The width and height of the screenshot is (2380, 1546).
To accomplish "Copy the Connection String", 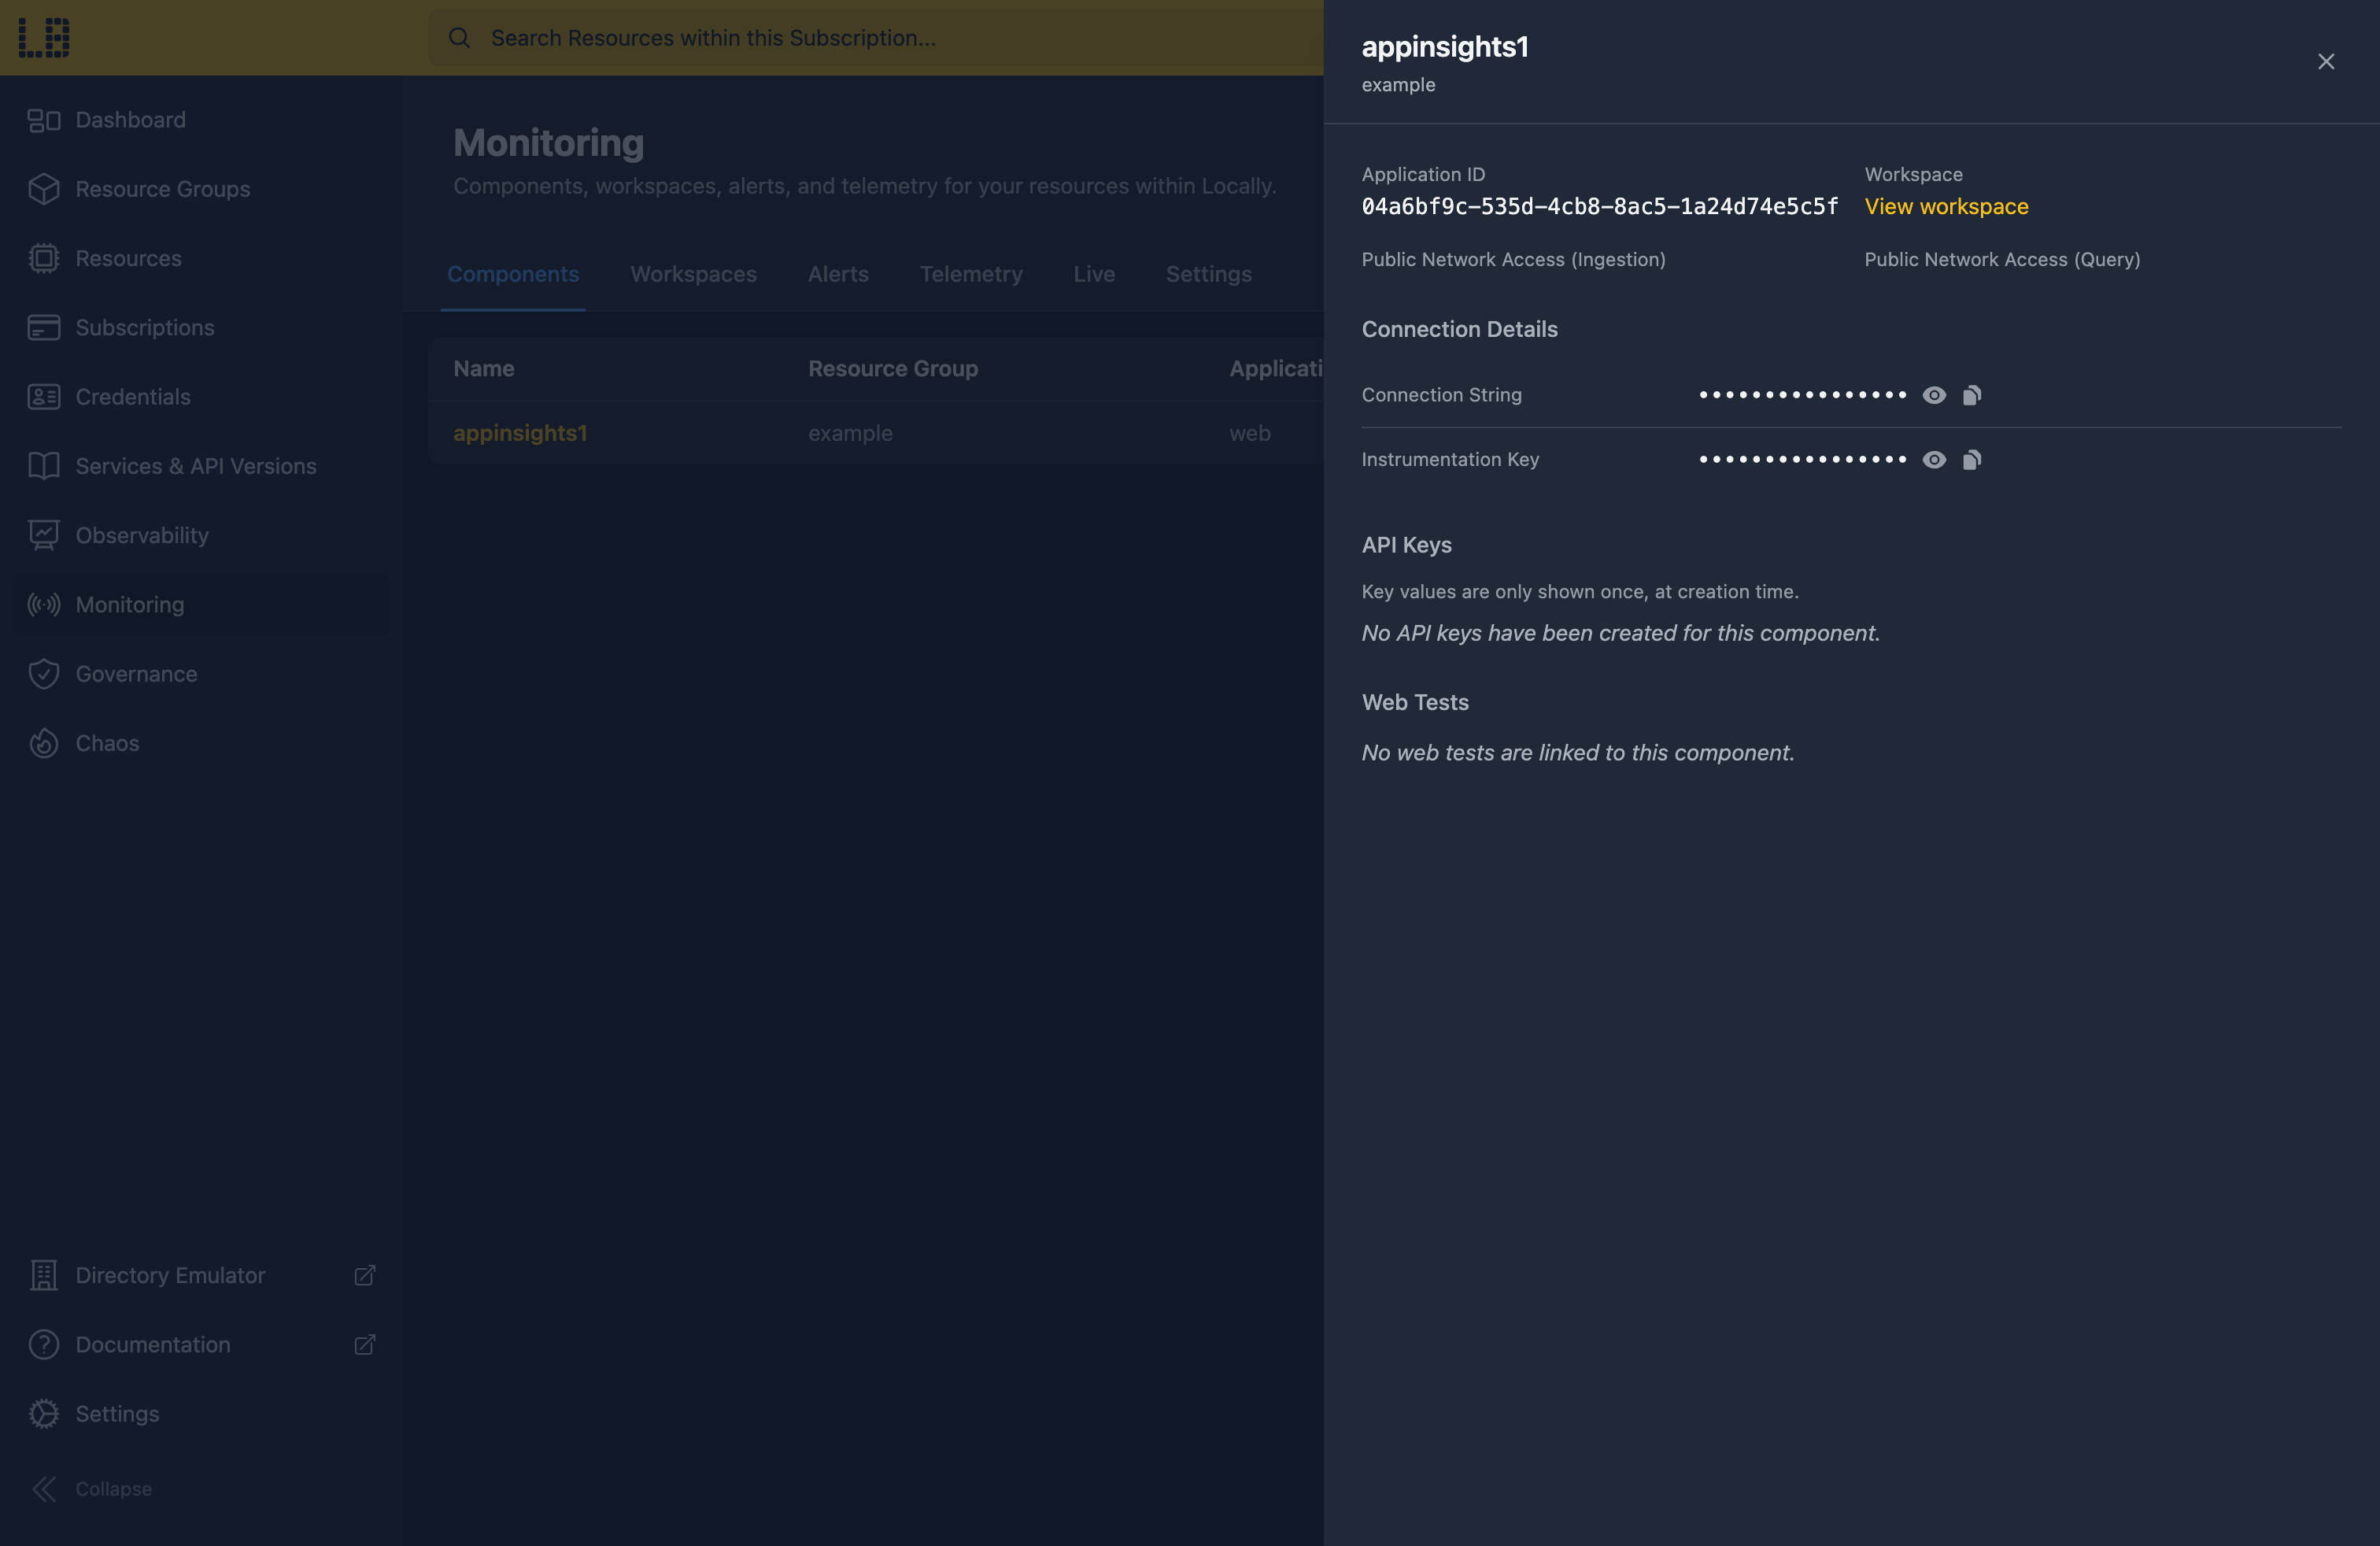I will pos(1972,395).
